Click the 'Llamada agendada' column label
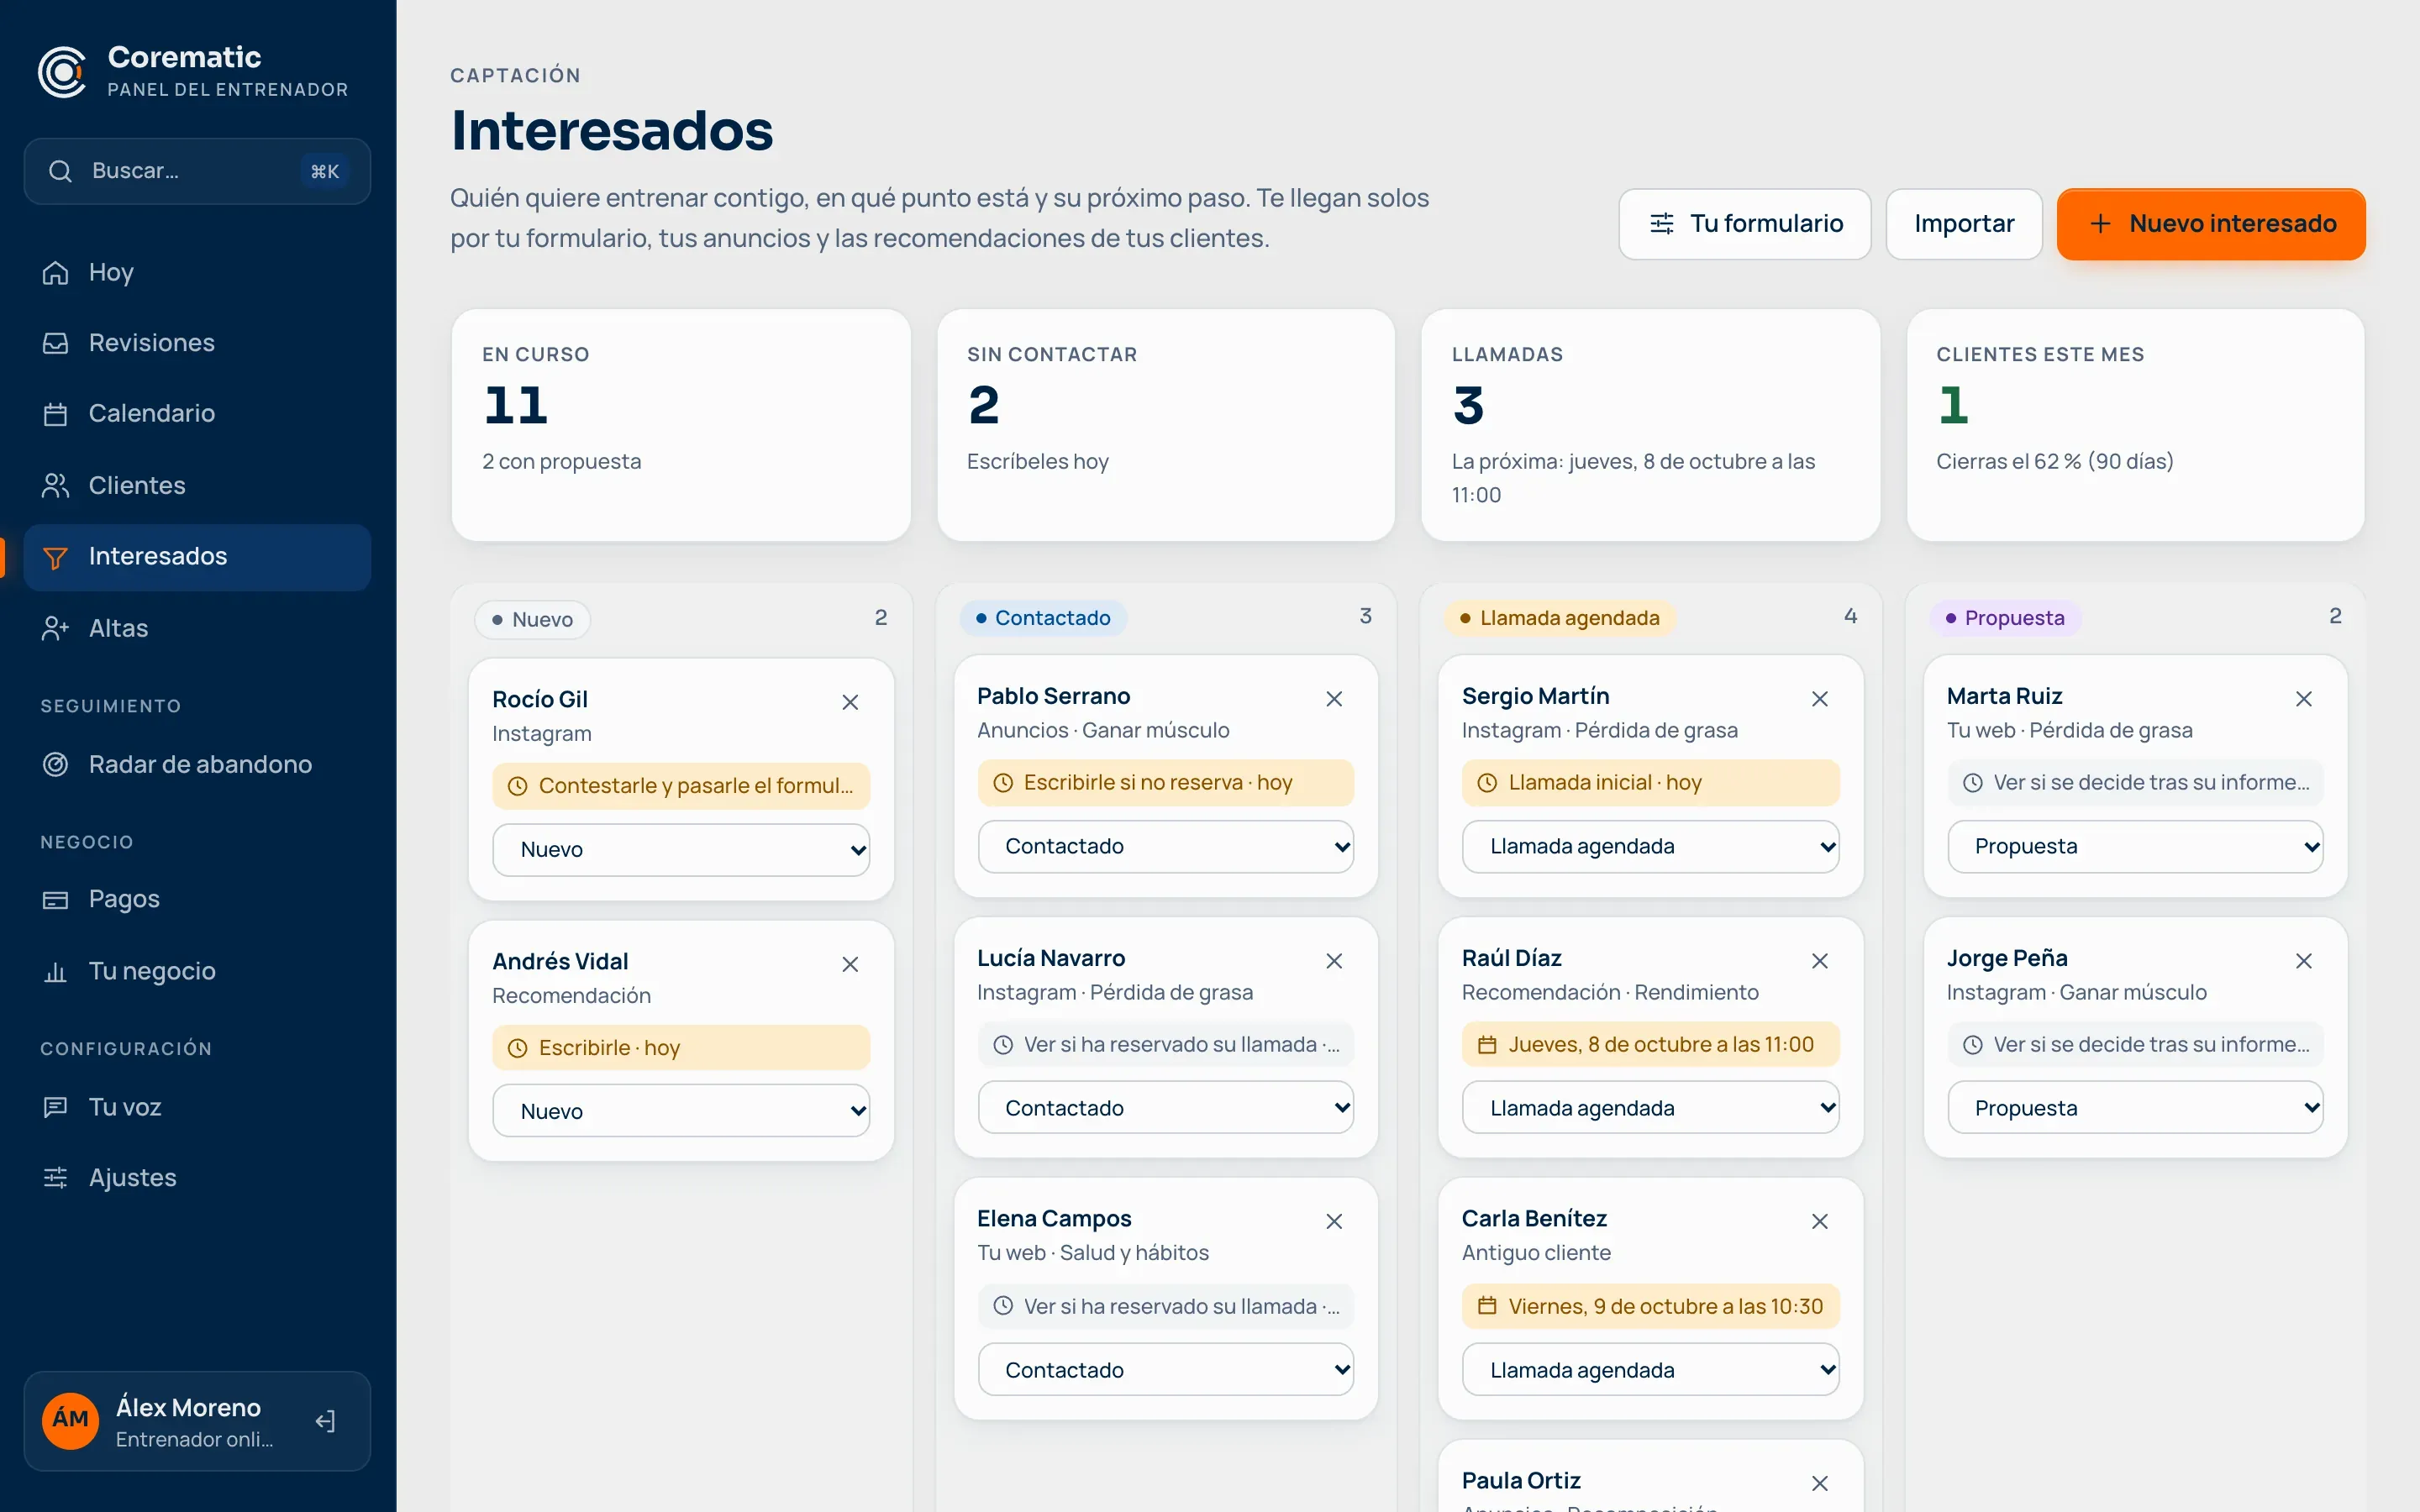Screen dimensions: 2420x1512 coord(1560,618)
